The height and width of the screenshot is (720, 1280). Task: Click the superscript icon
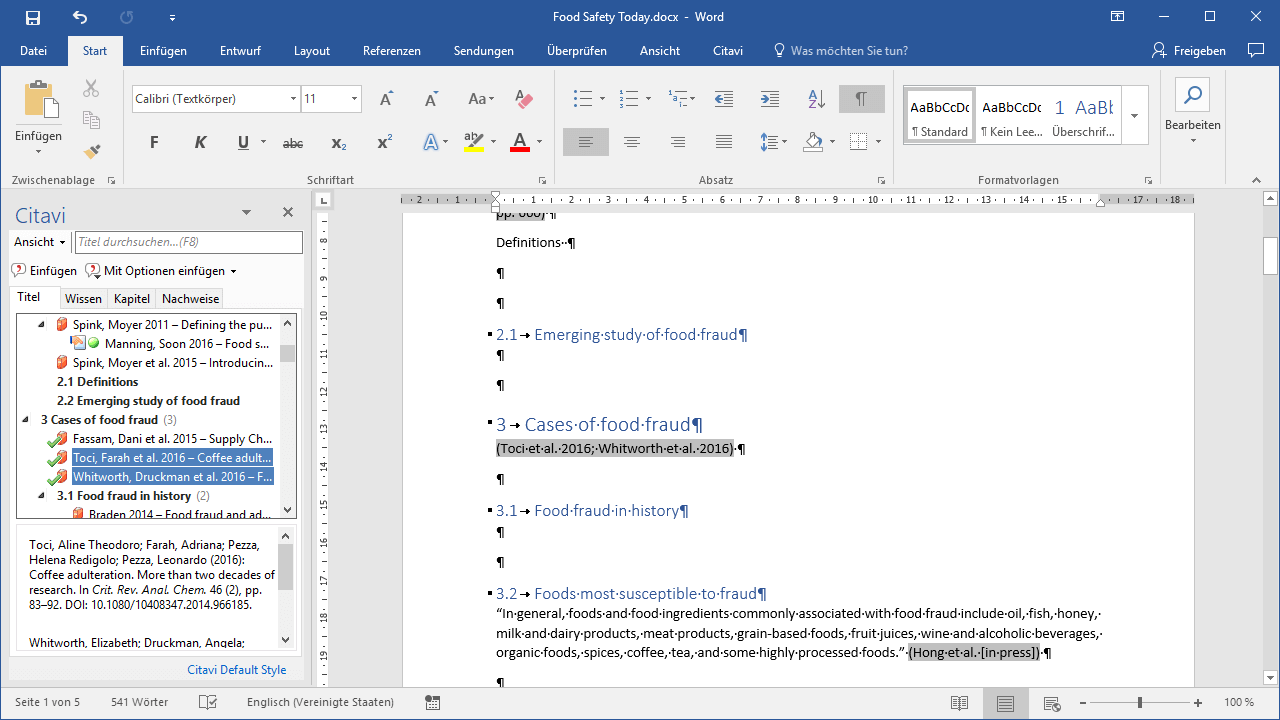[384, 143]
